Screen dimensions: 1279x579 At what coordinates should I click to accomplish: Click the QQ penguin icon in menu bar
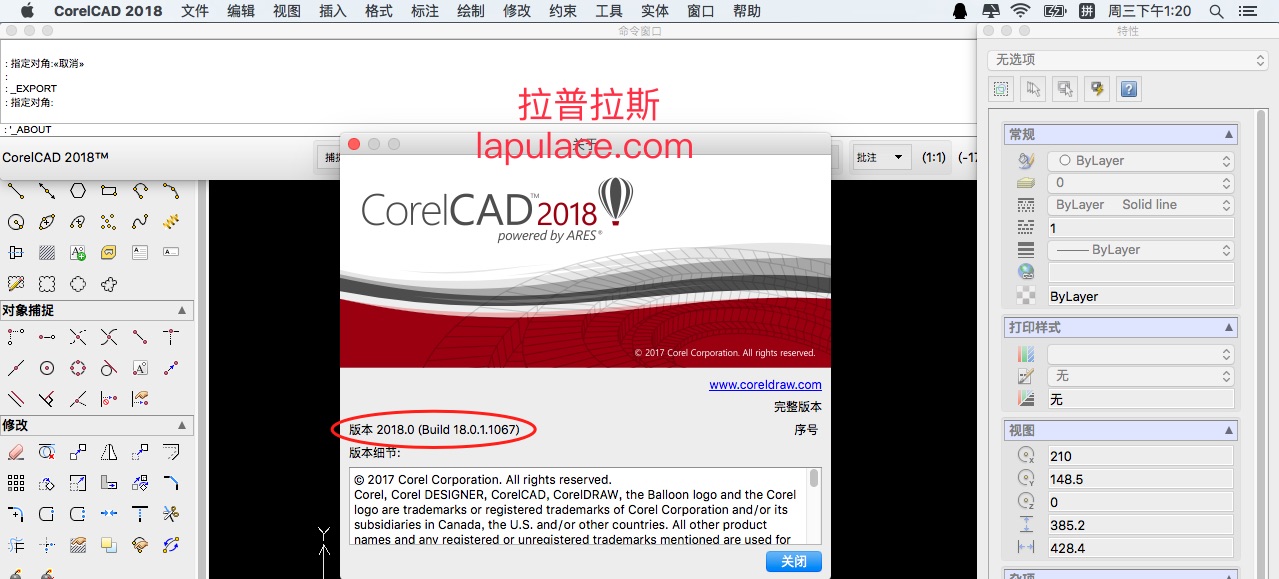tap(960, 11)
